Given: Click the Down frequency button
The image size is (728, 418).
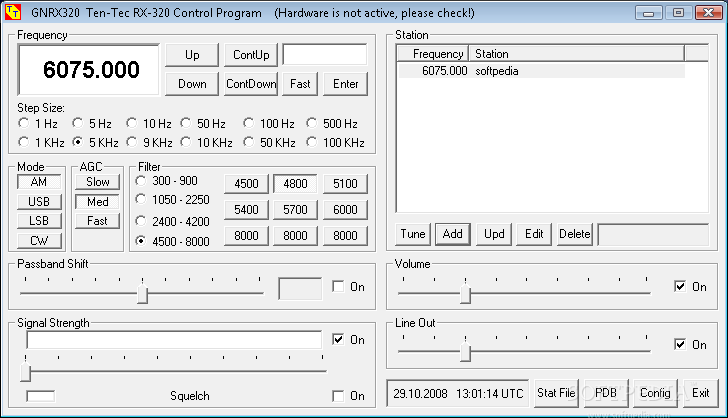Looking at the screenshot, I should click(192, 84).
